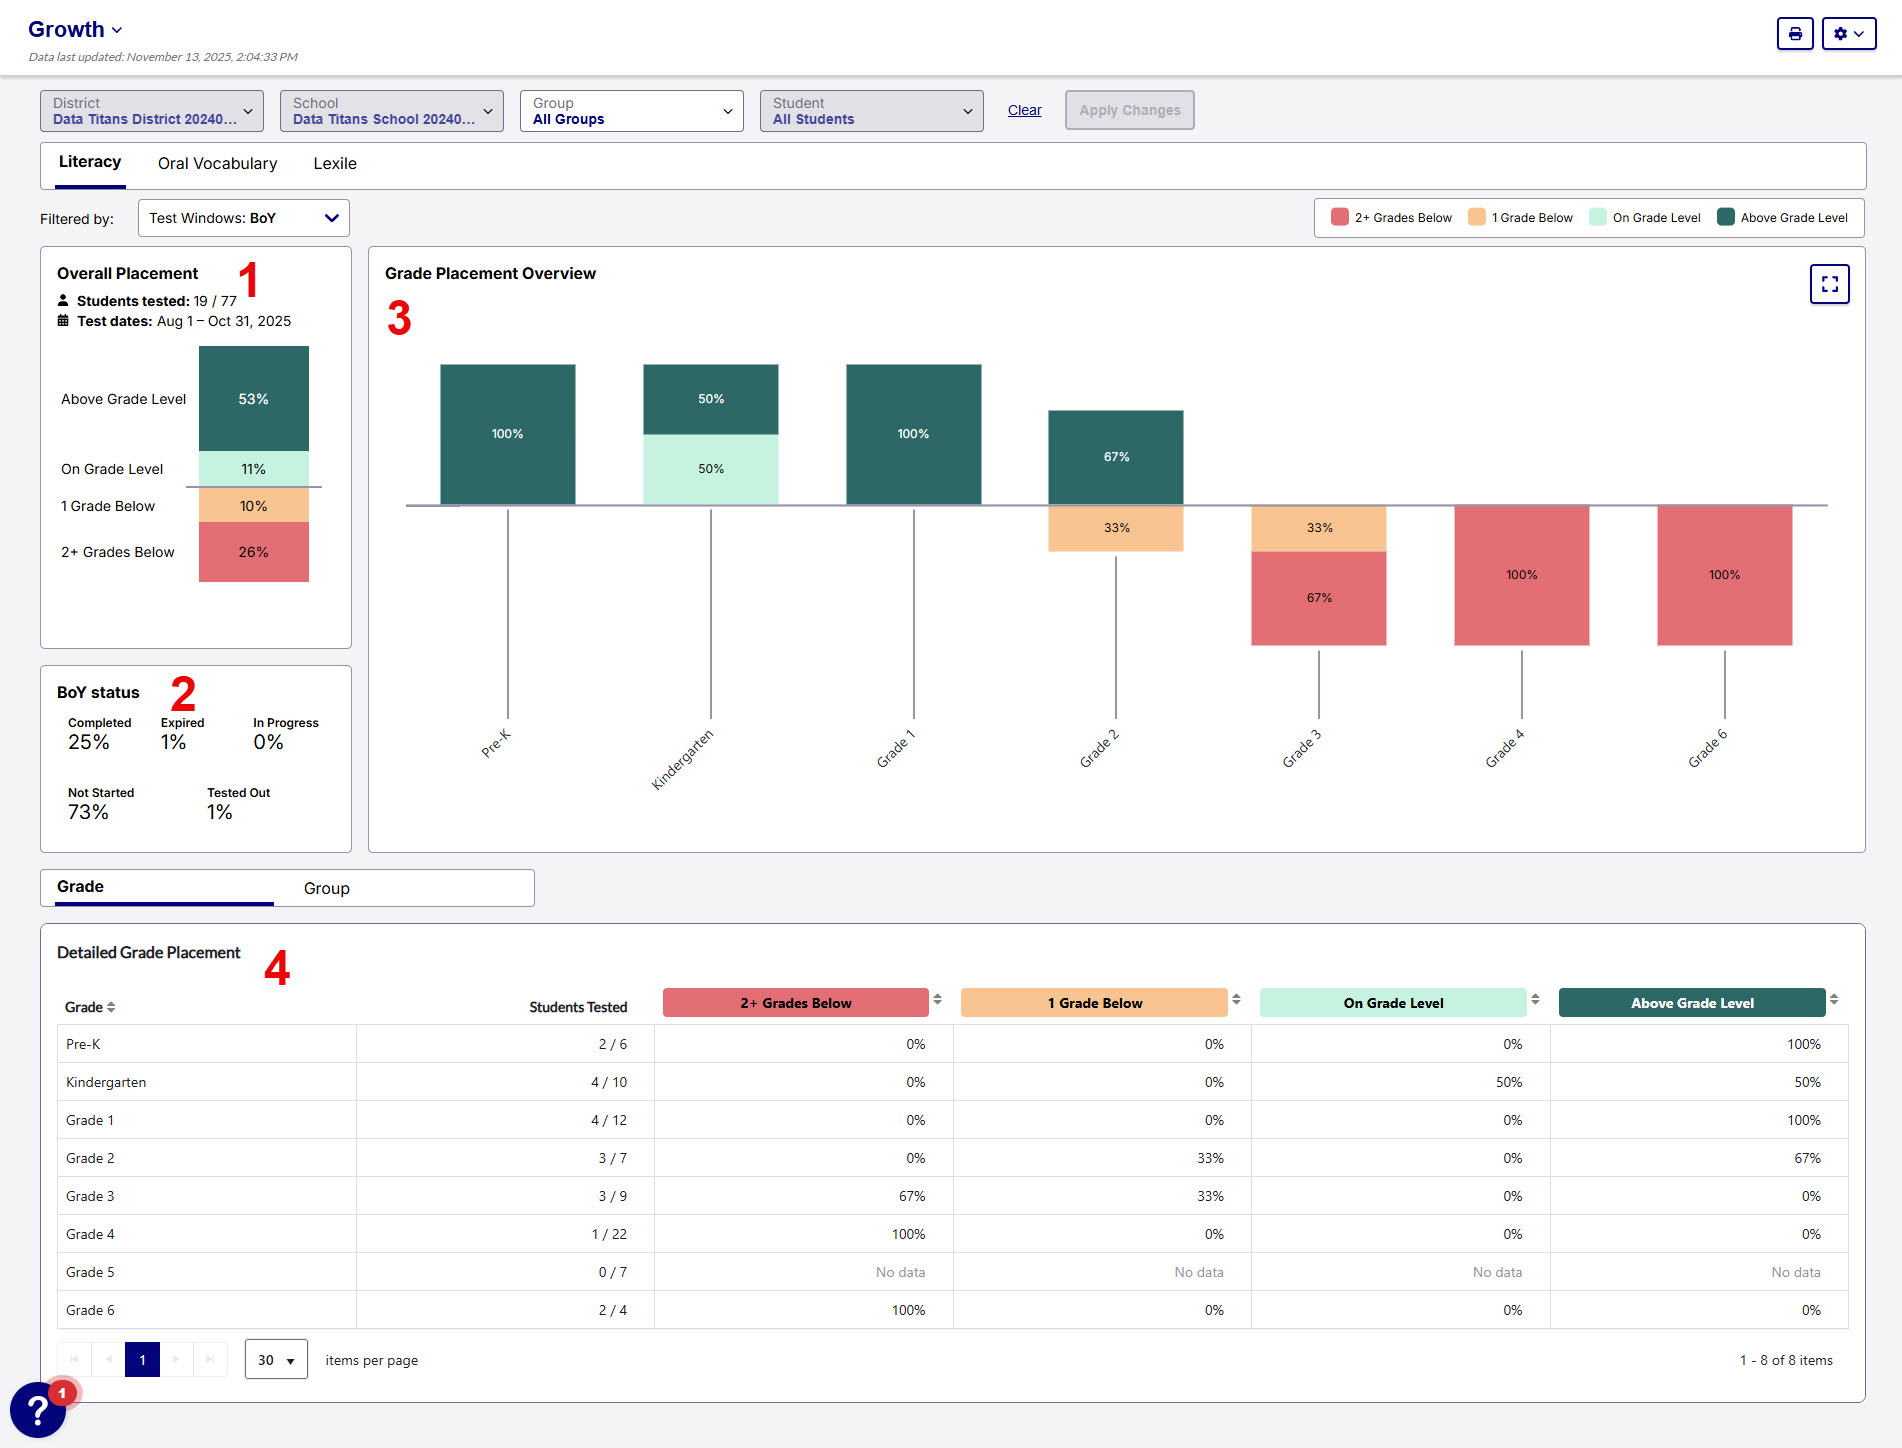Expand the Grade Placement Overview chart fullscreen

pyautogui.click(x=1829, y=284)
